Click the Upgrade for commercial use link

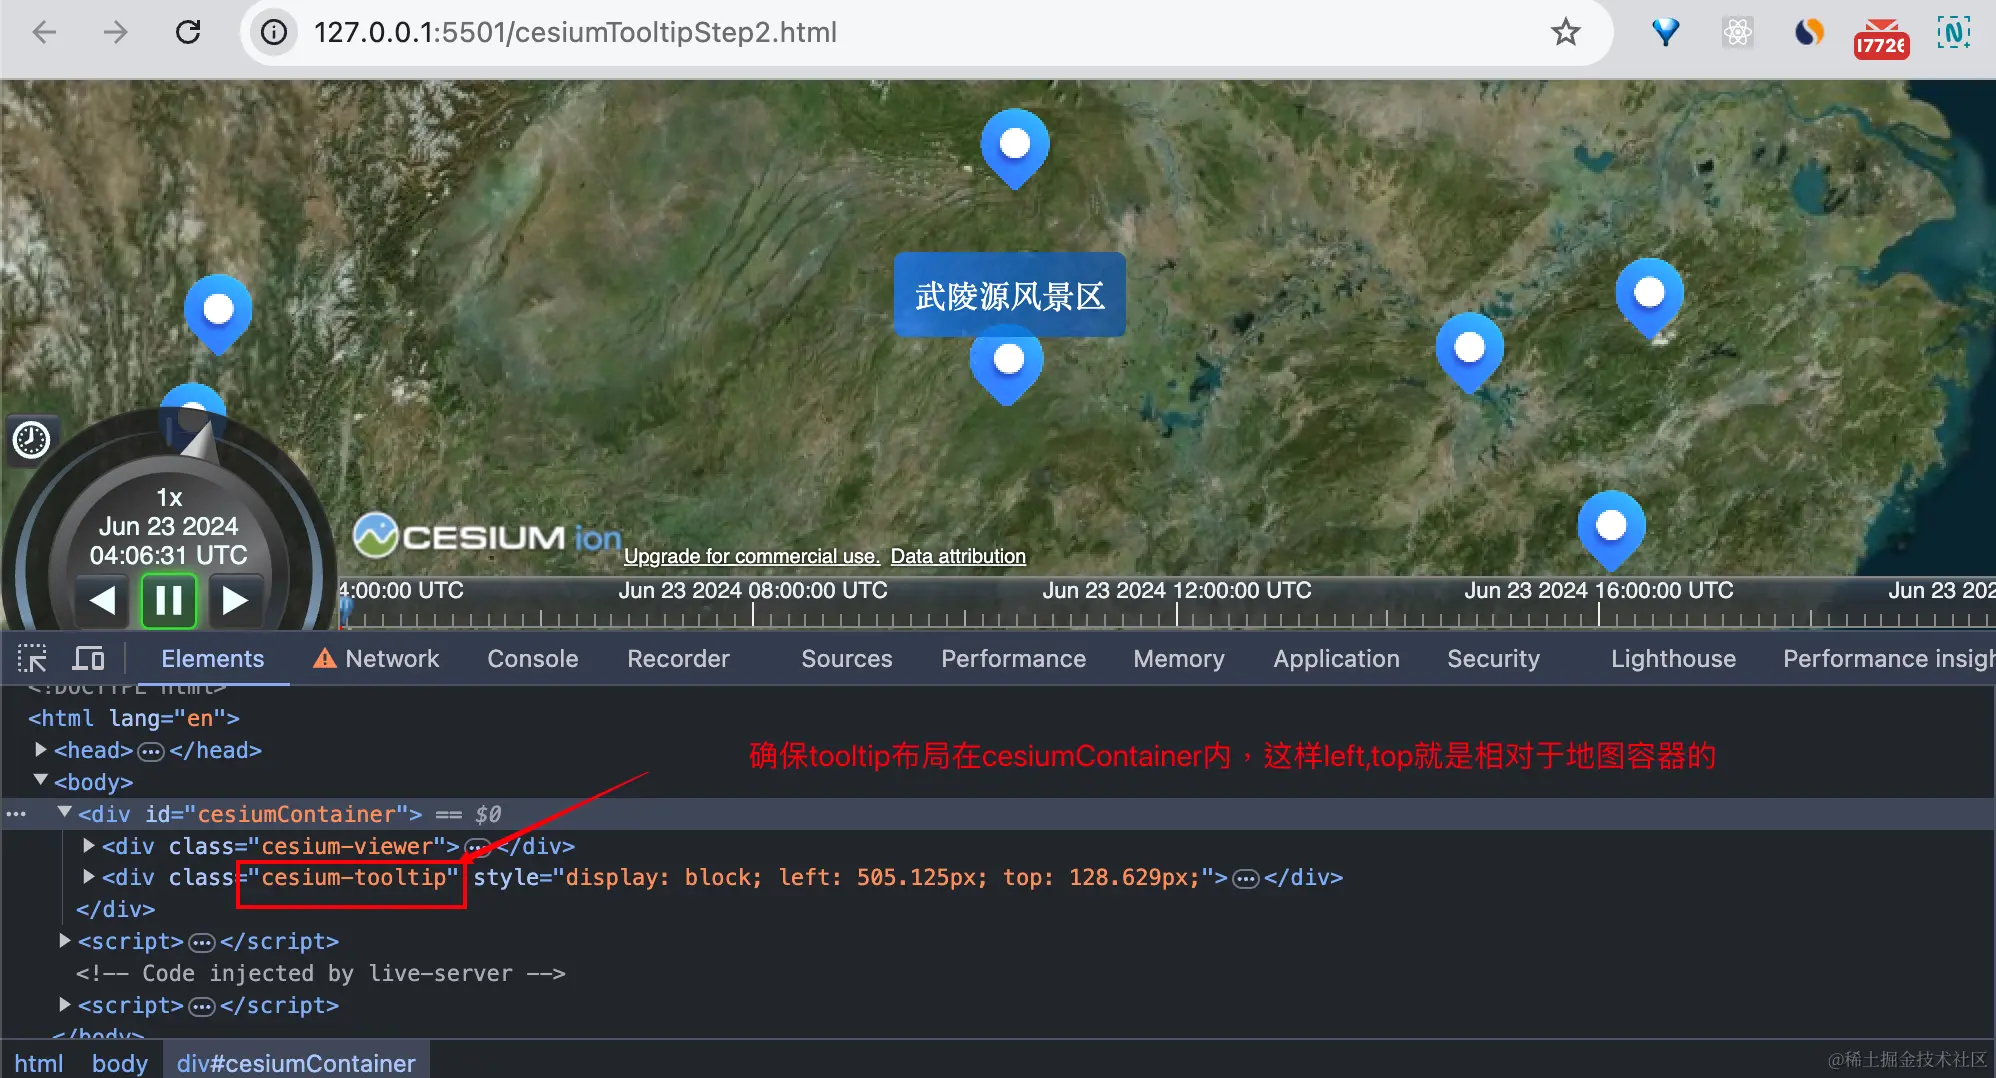point(751,556)
